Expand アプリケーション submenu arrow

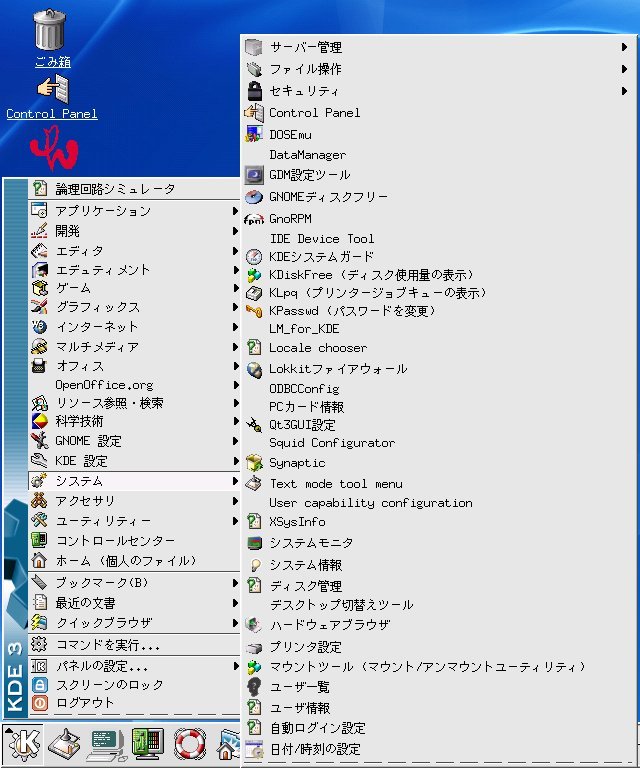coord(235,211)
